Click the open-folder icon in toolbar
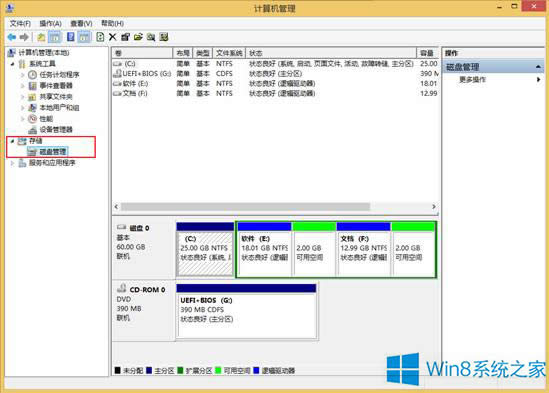Image resolution: width=549 pixels, height=393 pixels. click(138, 37)
